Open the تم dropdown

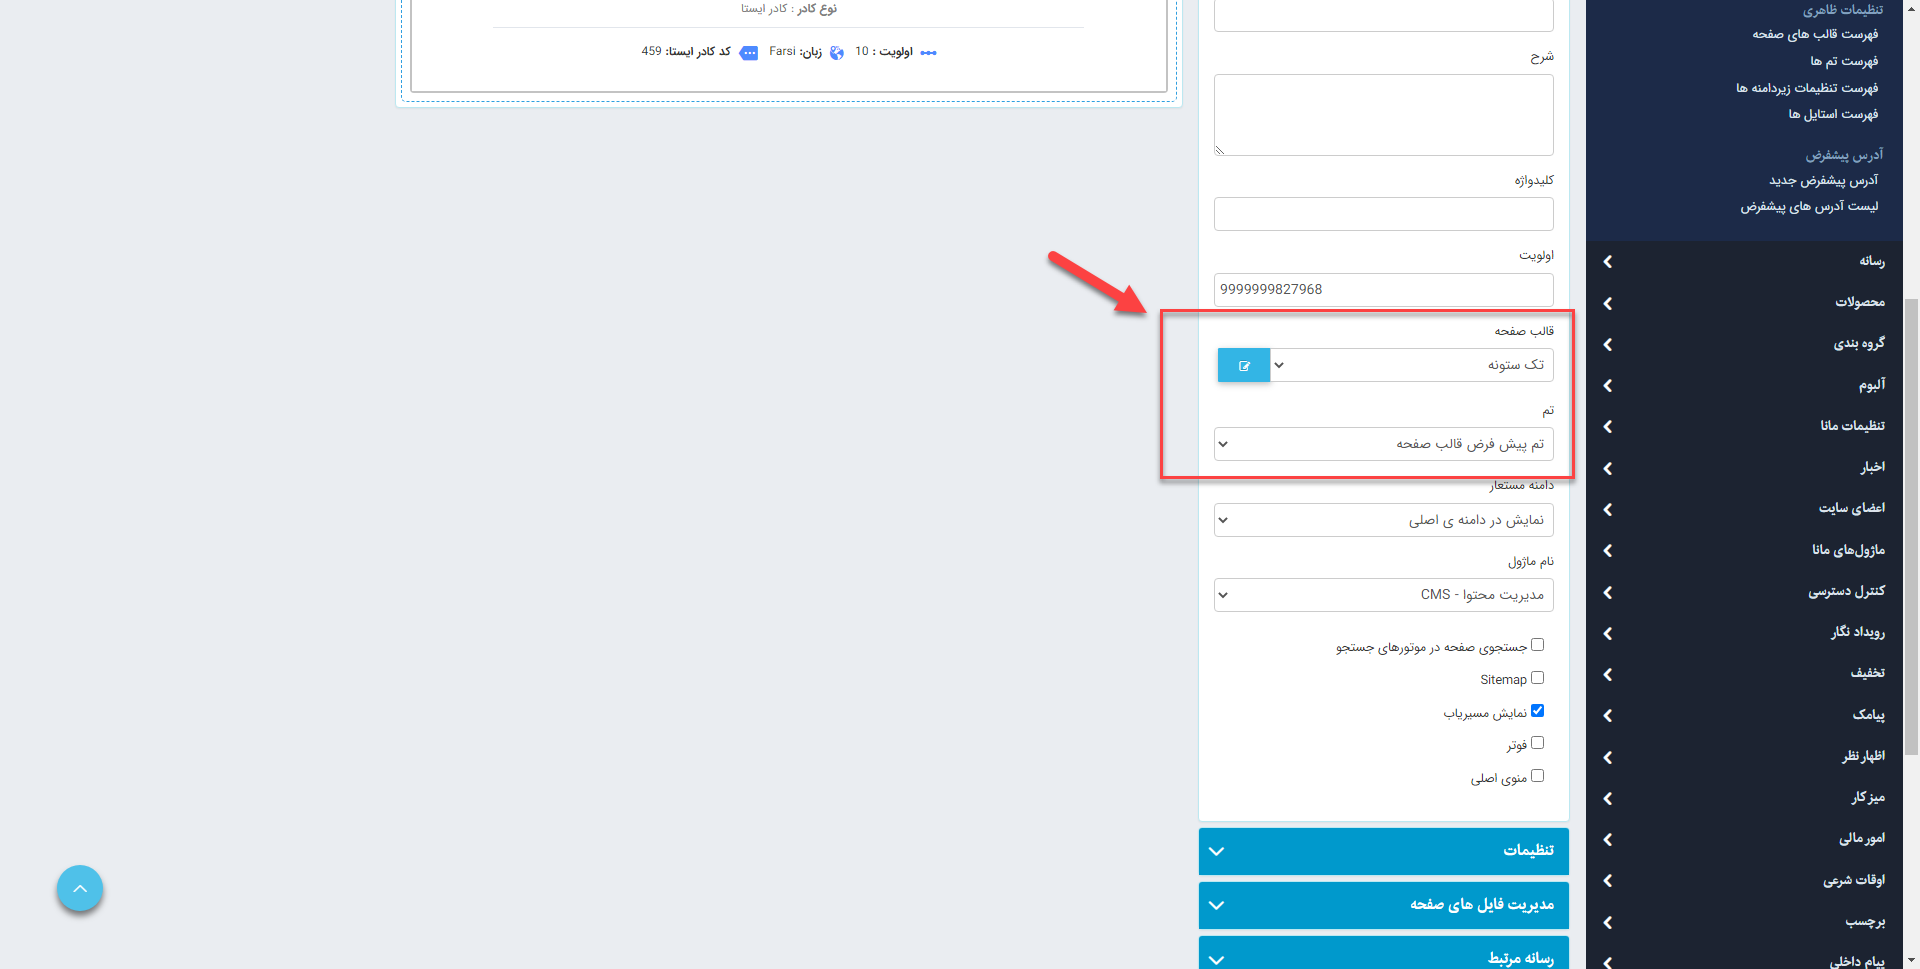point(1383,444)
